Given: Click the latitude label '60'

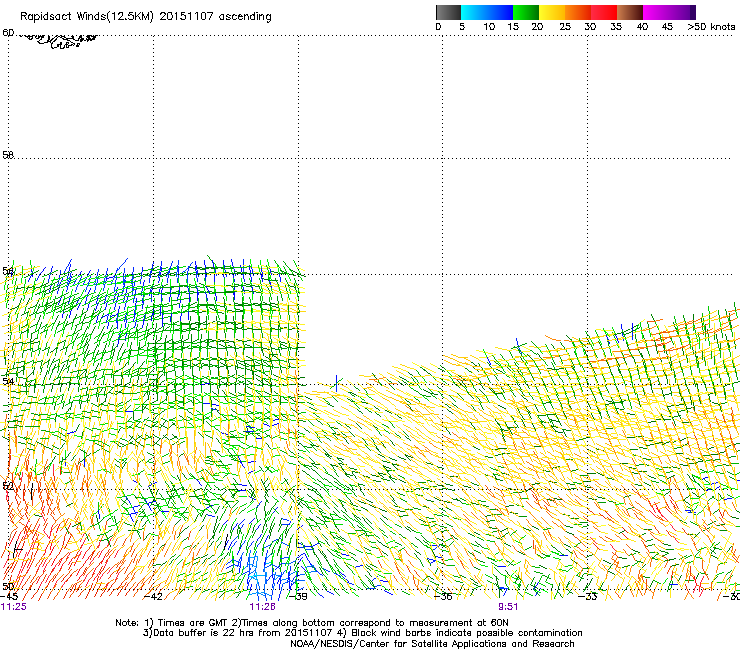Looking at the screenshot, I should click(8, 33).
